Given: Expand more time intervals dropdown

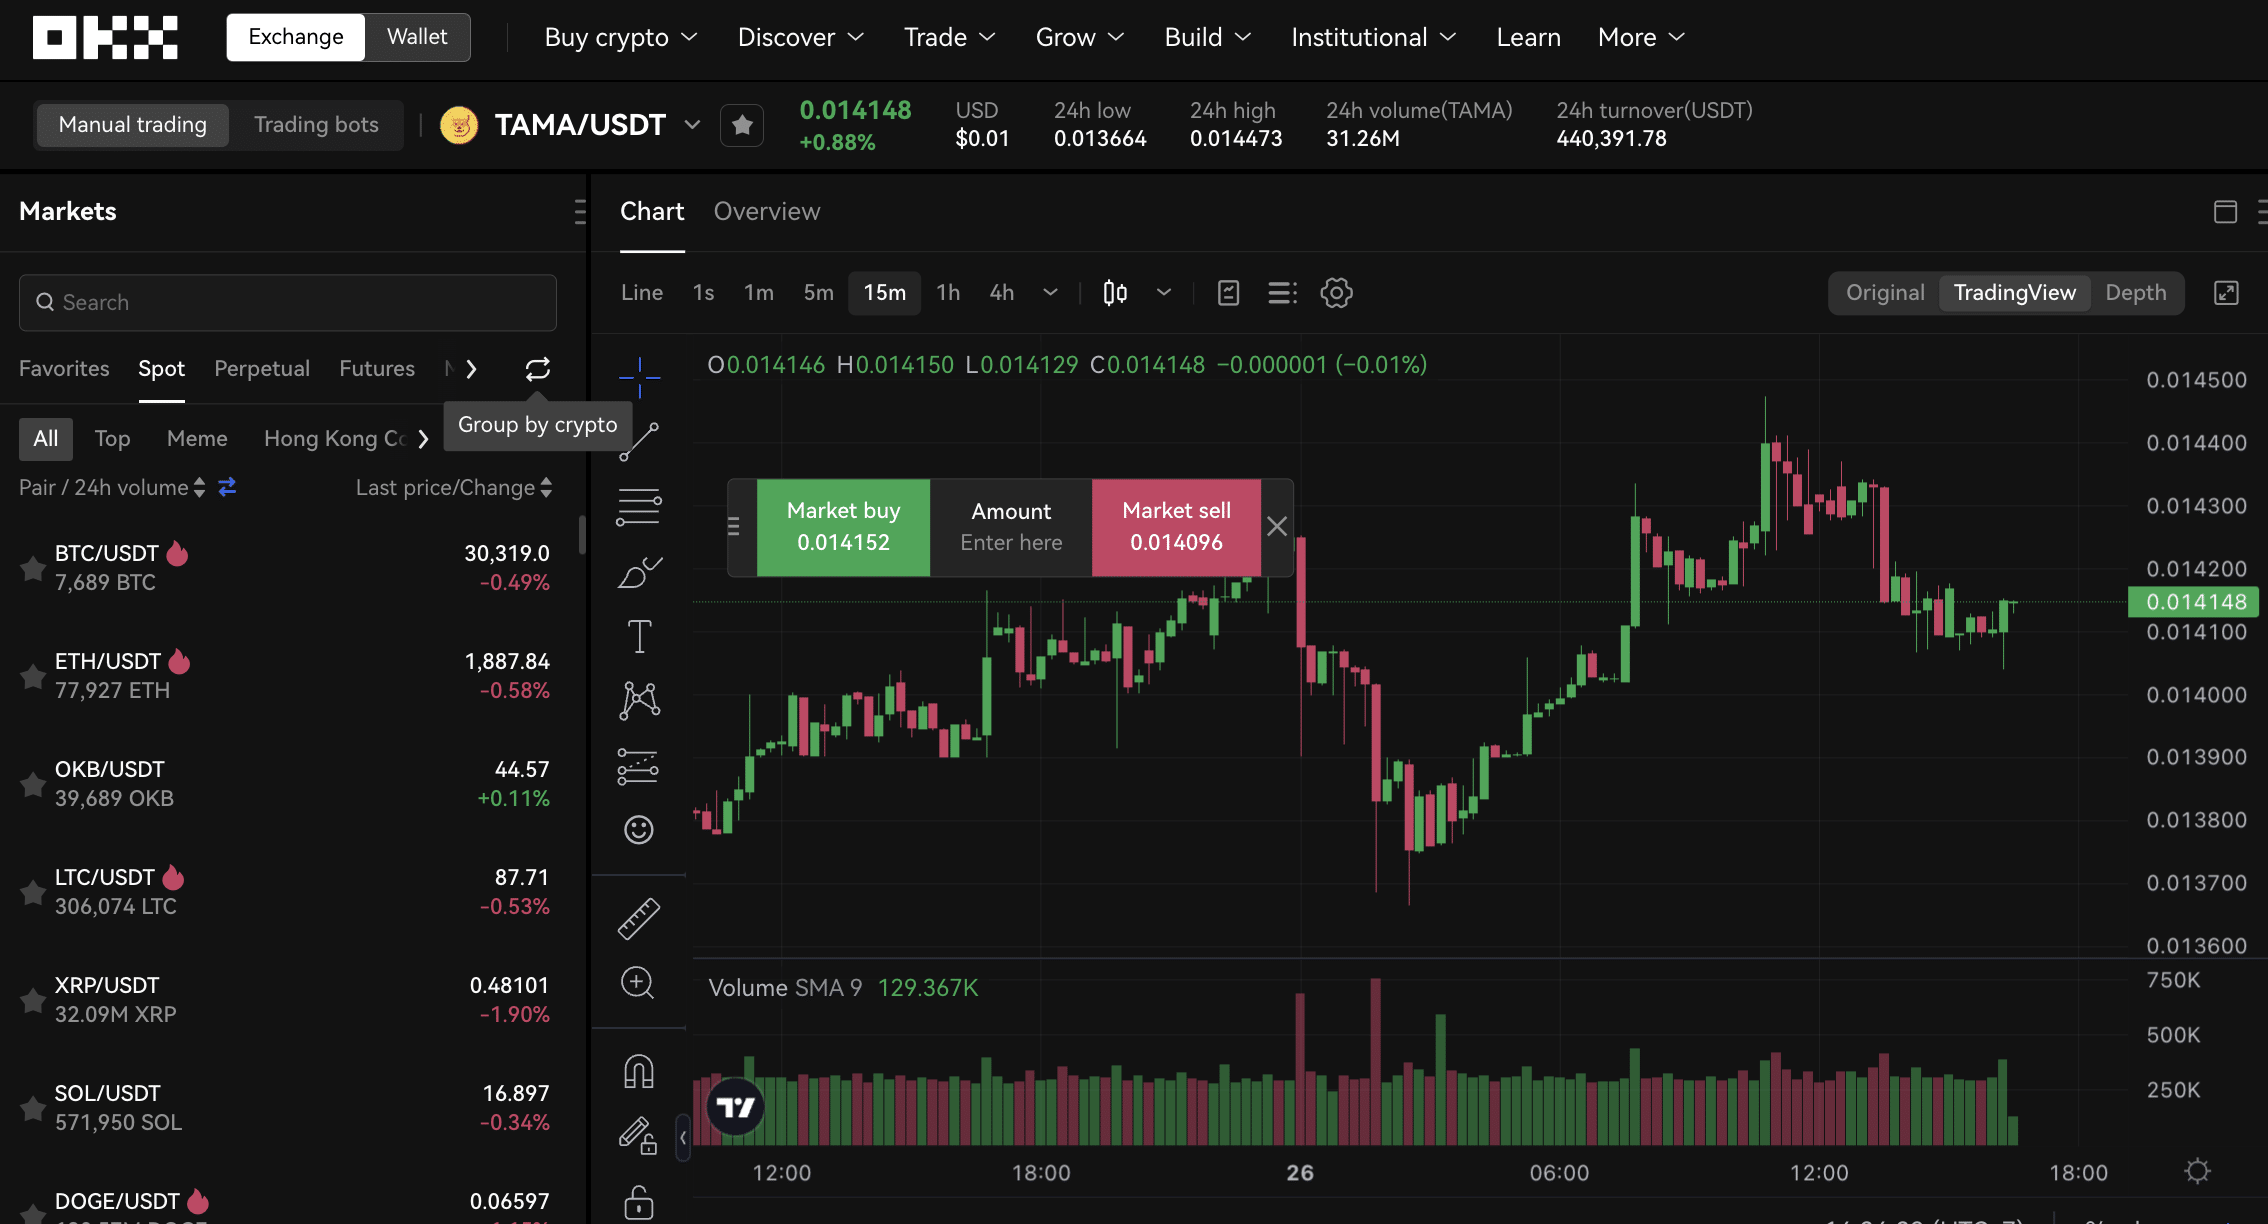Looking at the screenshot, I should tap(1050, 293).
